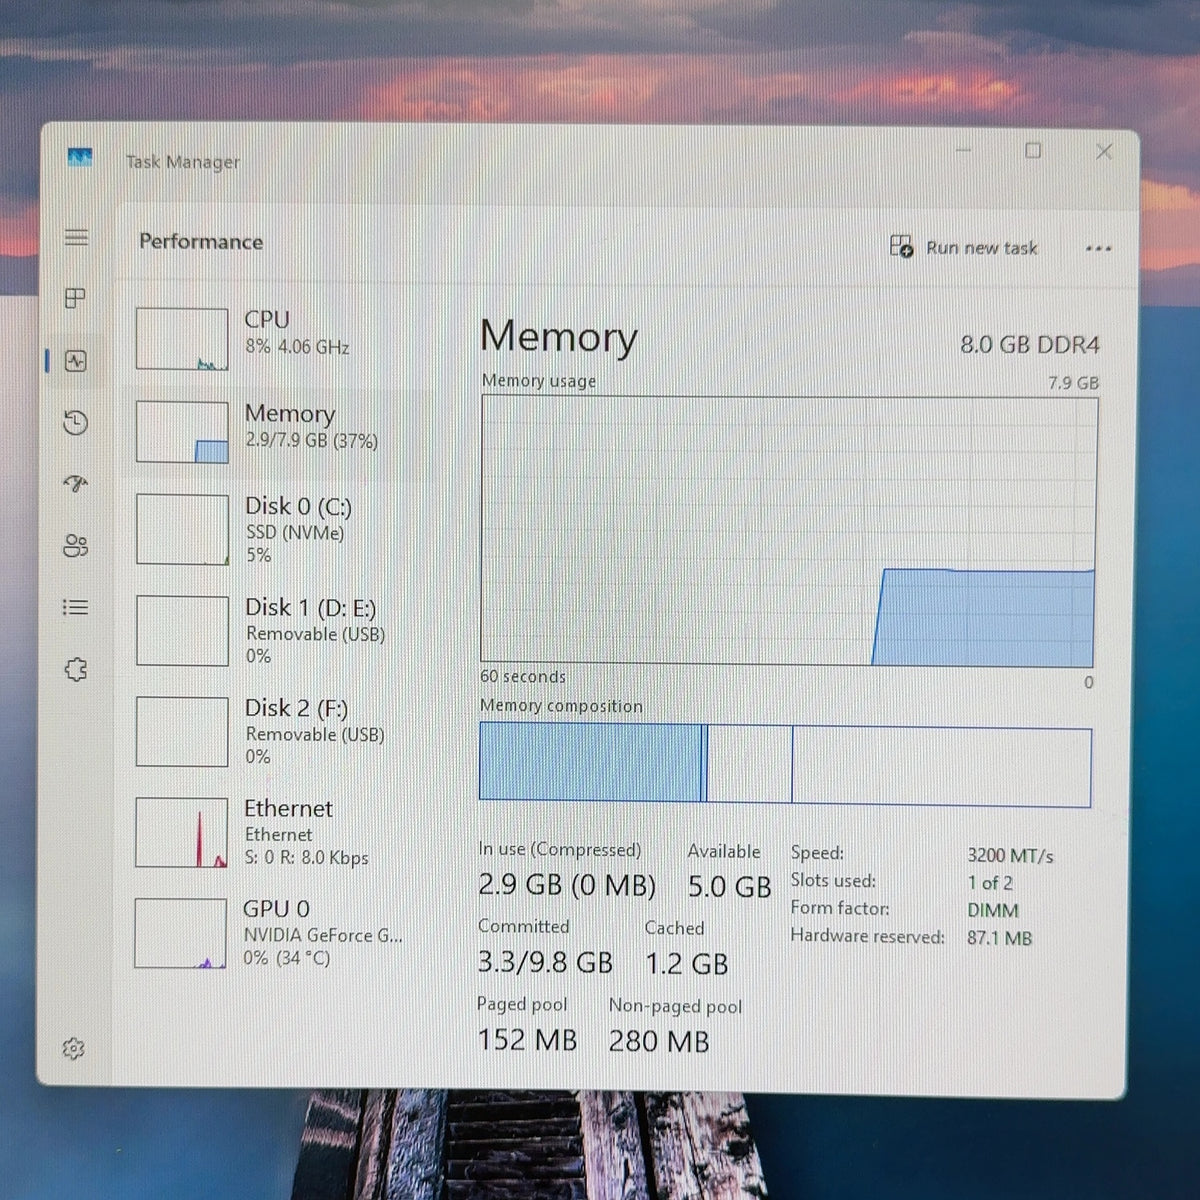Click the Paged pool value 152 MB
The width and height of the screenshot is (1200, 1200).
pyautogui.click(x=527, y=1040)
